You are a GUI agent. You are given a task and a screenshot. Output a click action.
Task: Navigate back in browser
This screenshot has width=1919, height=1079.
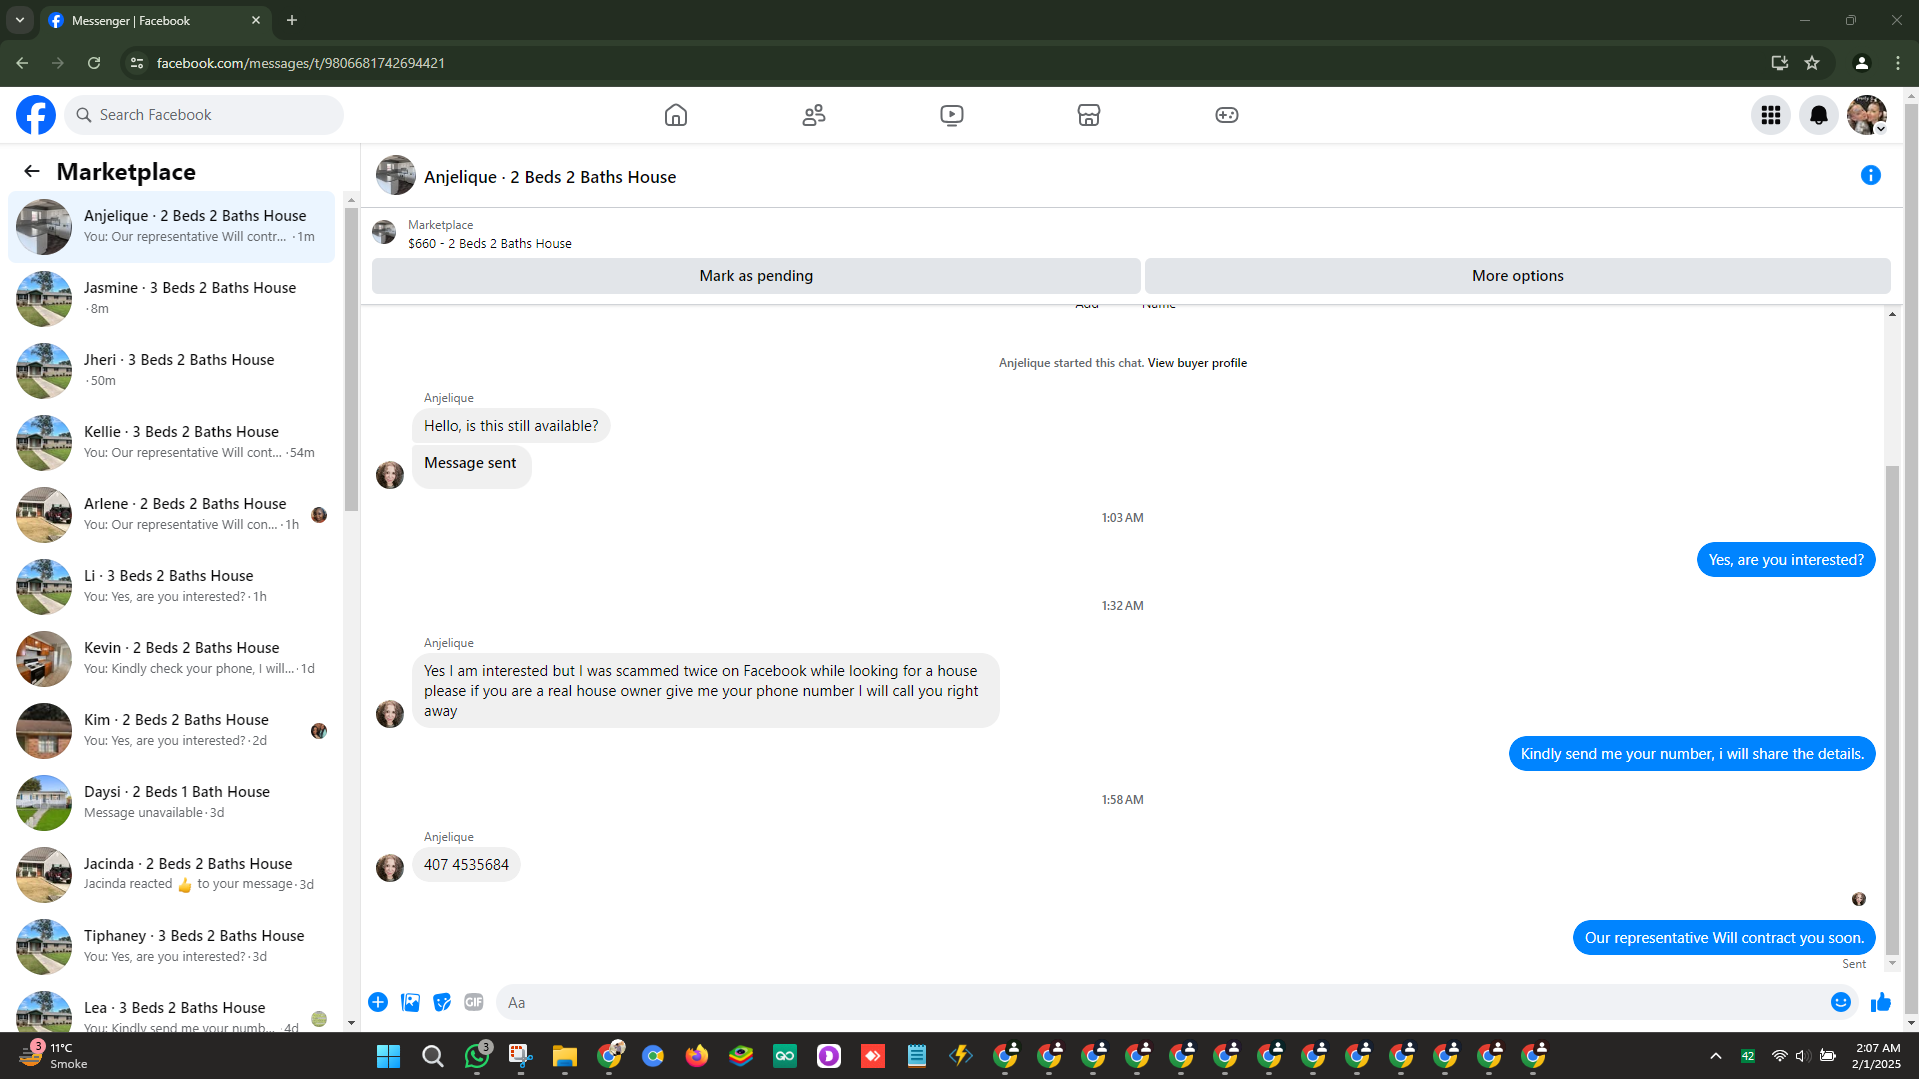coord(22,63)
